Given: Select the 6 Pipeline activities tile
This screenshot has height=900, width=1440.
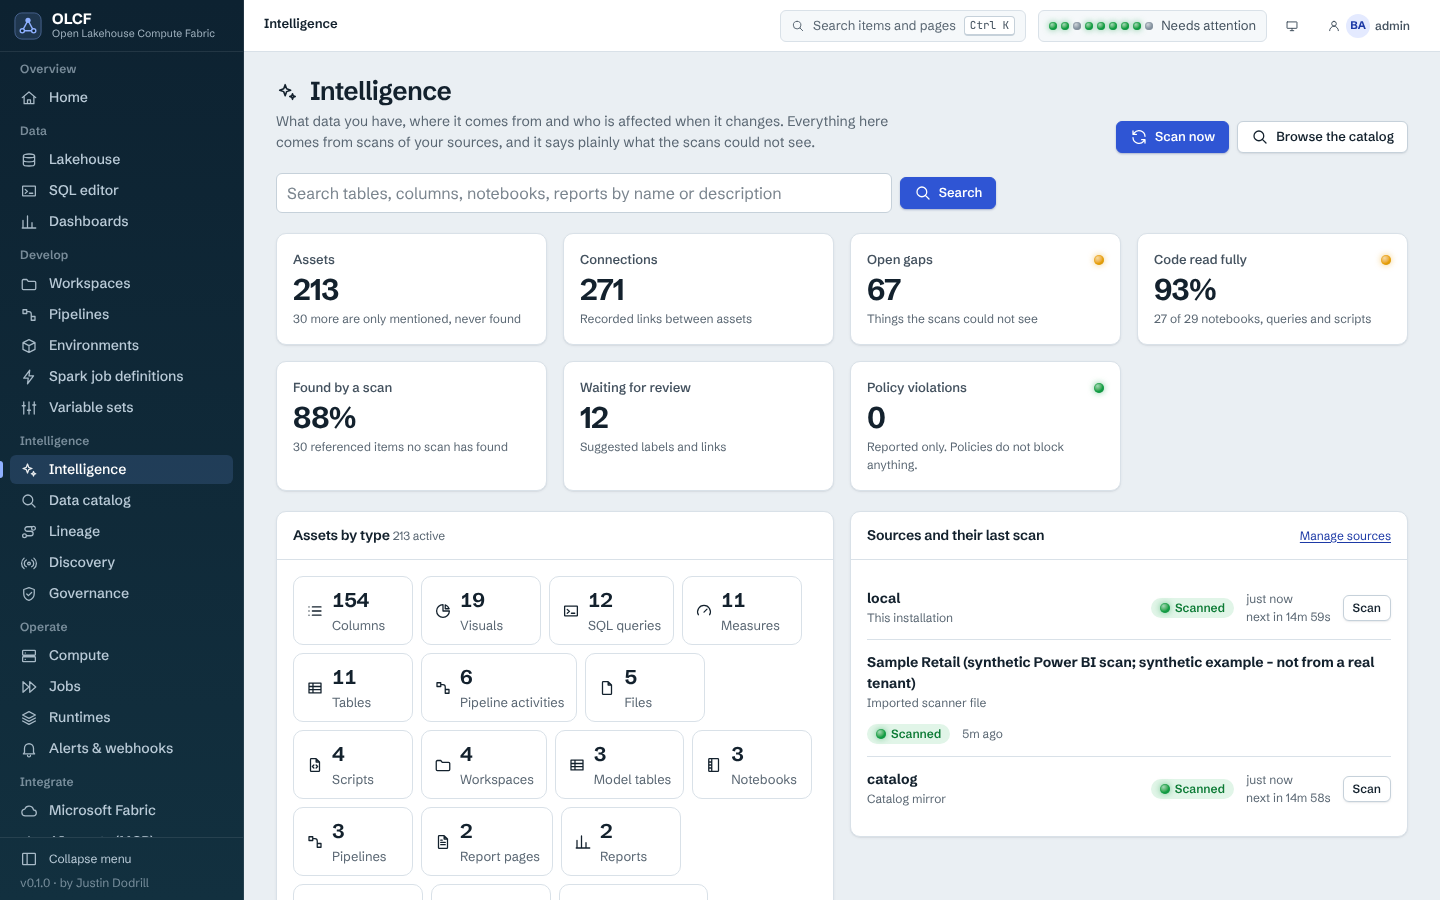Looking at the screenshot, I should [x=499, y=687].
